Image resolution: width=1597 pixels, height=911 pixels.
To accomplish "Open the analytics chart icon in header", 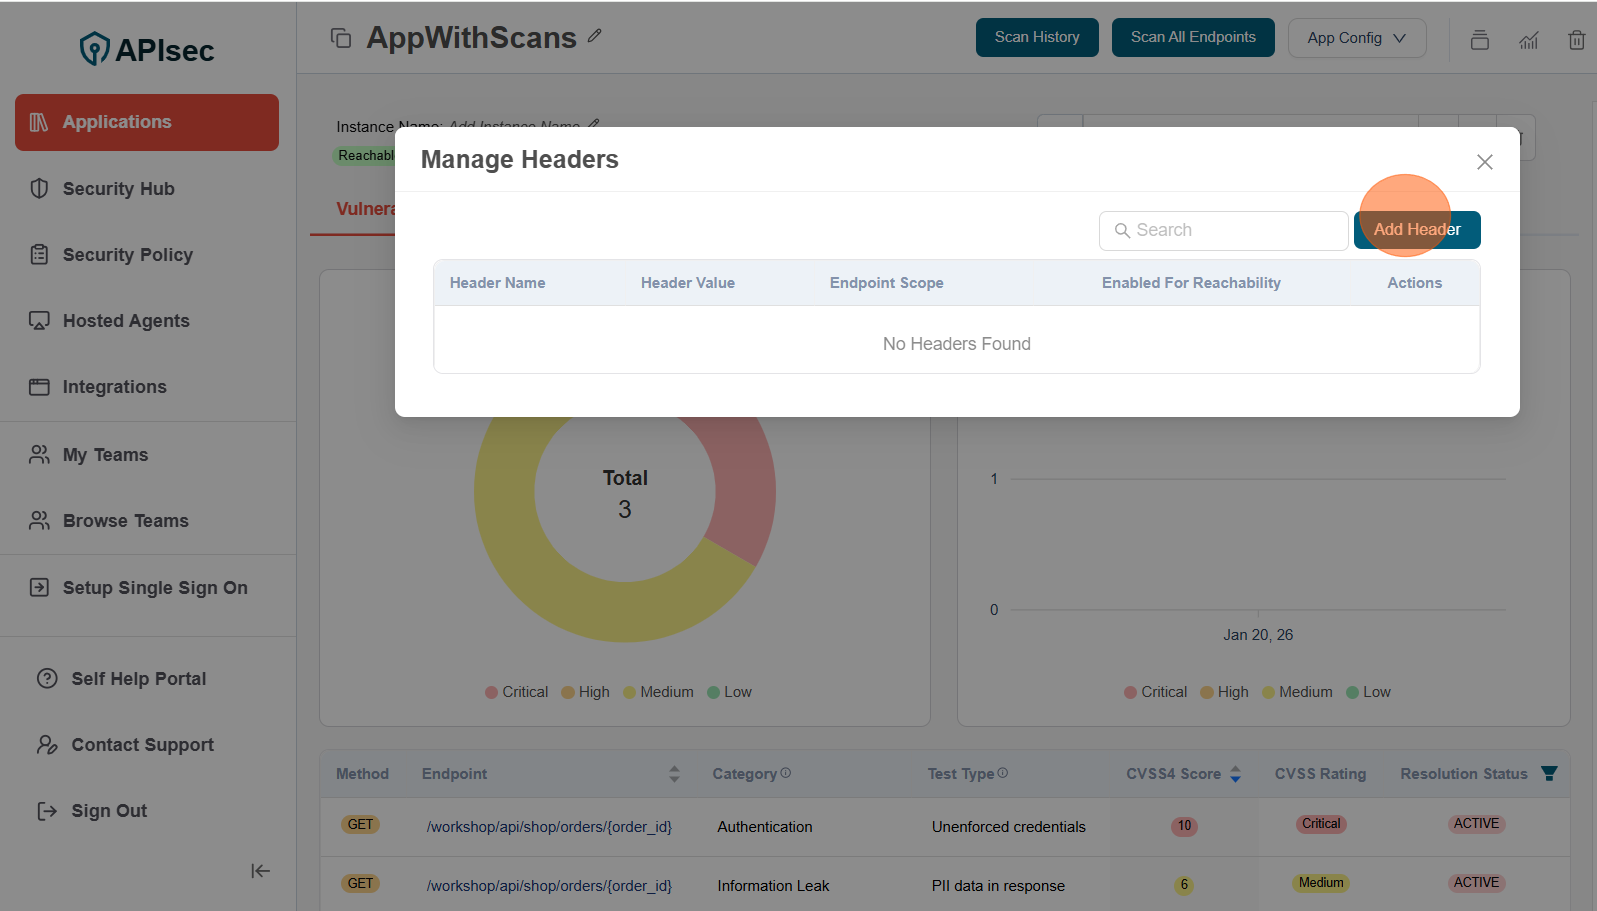I will [1528, 40].
